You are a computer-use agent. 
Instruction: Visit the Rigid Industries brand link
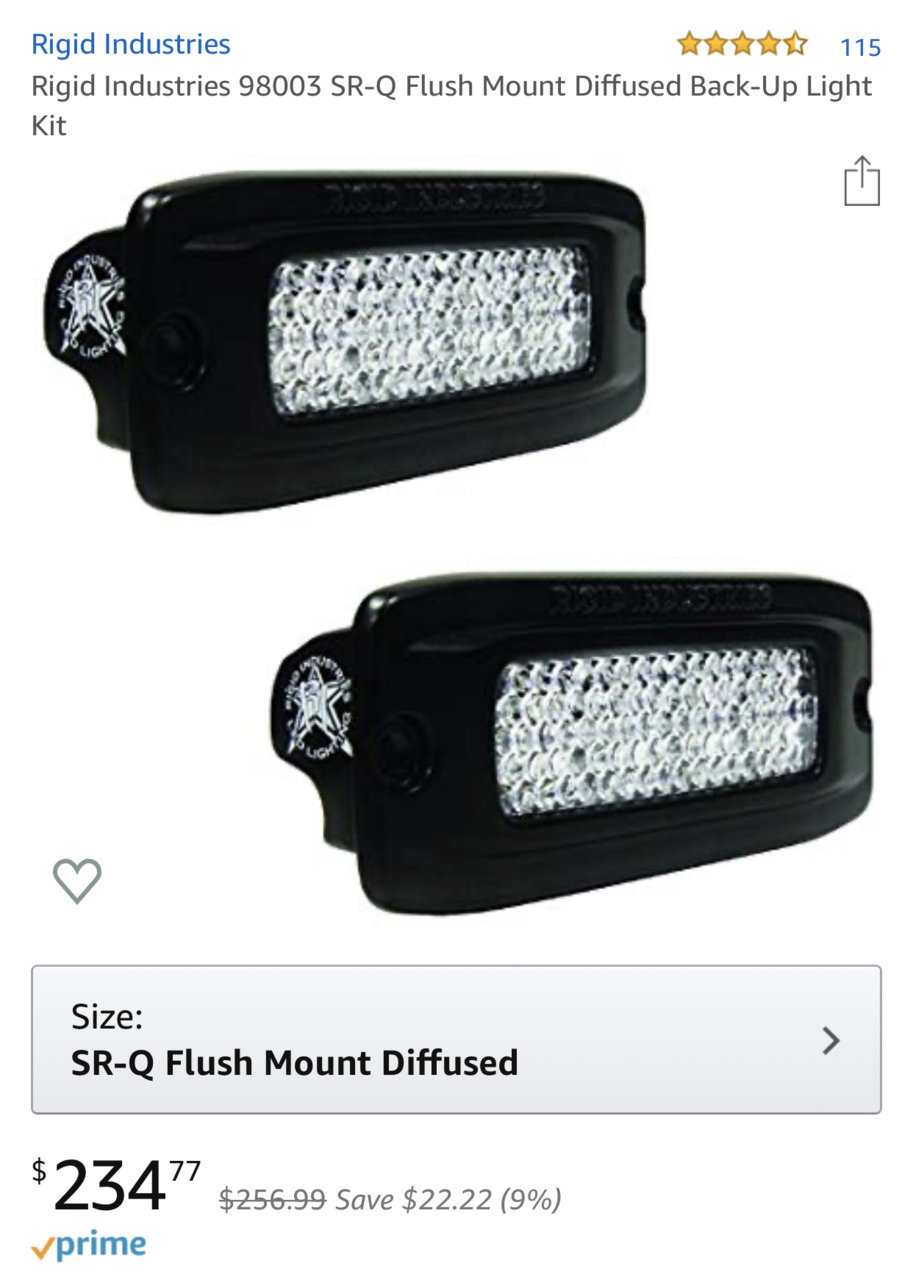131,44
